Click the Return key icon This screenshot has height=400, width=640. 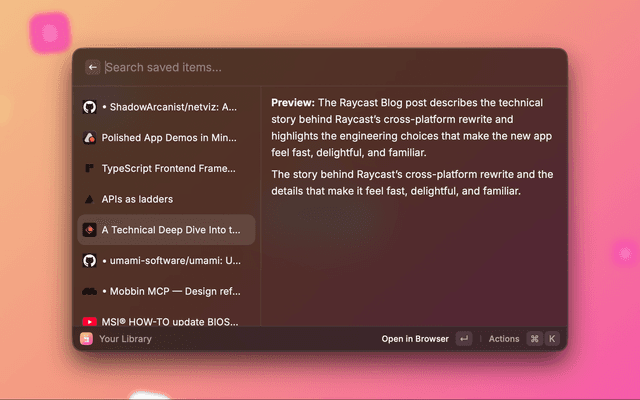point(464,339)
